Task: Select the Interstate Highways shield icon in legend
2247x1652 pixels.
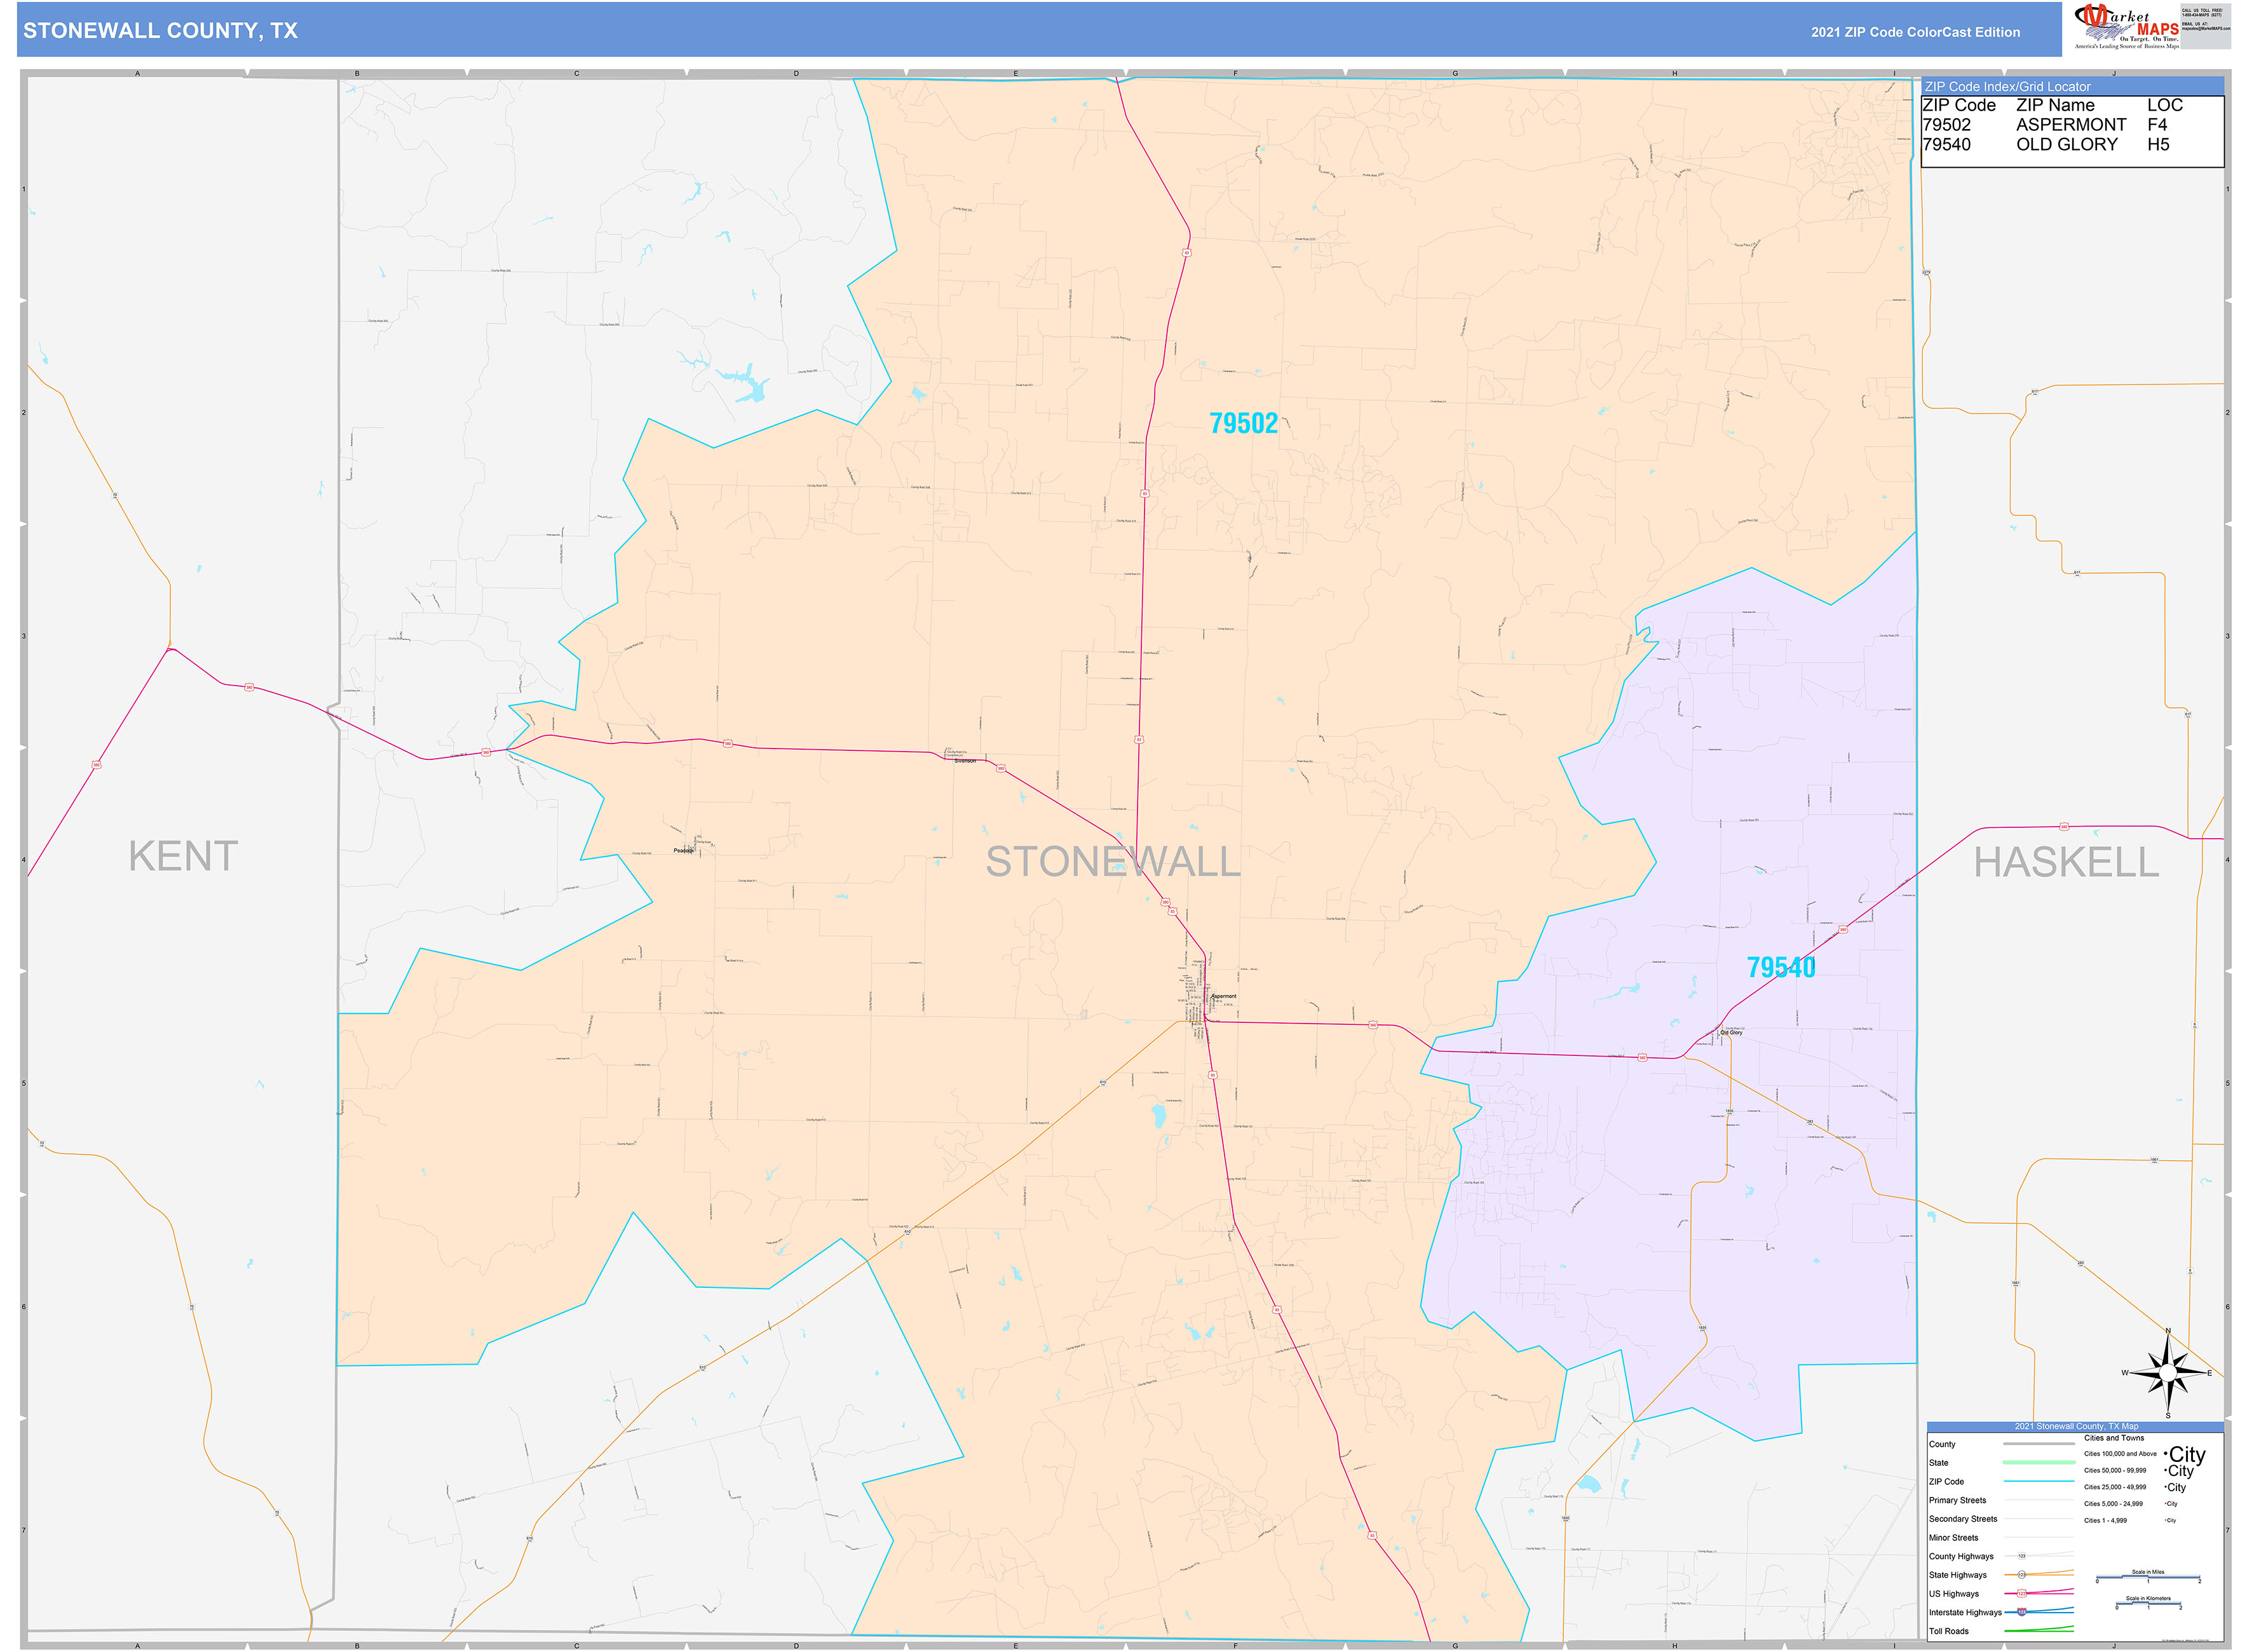Action: click(2022, 1612)
